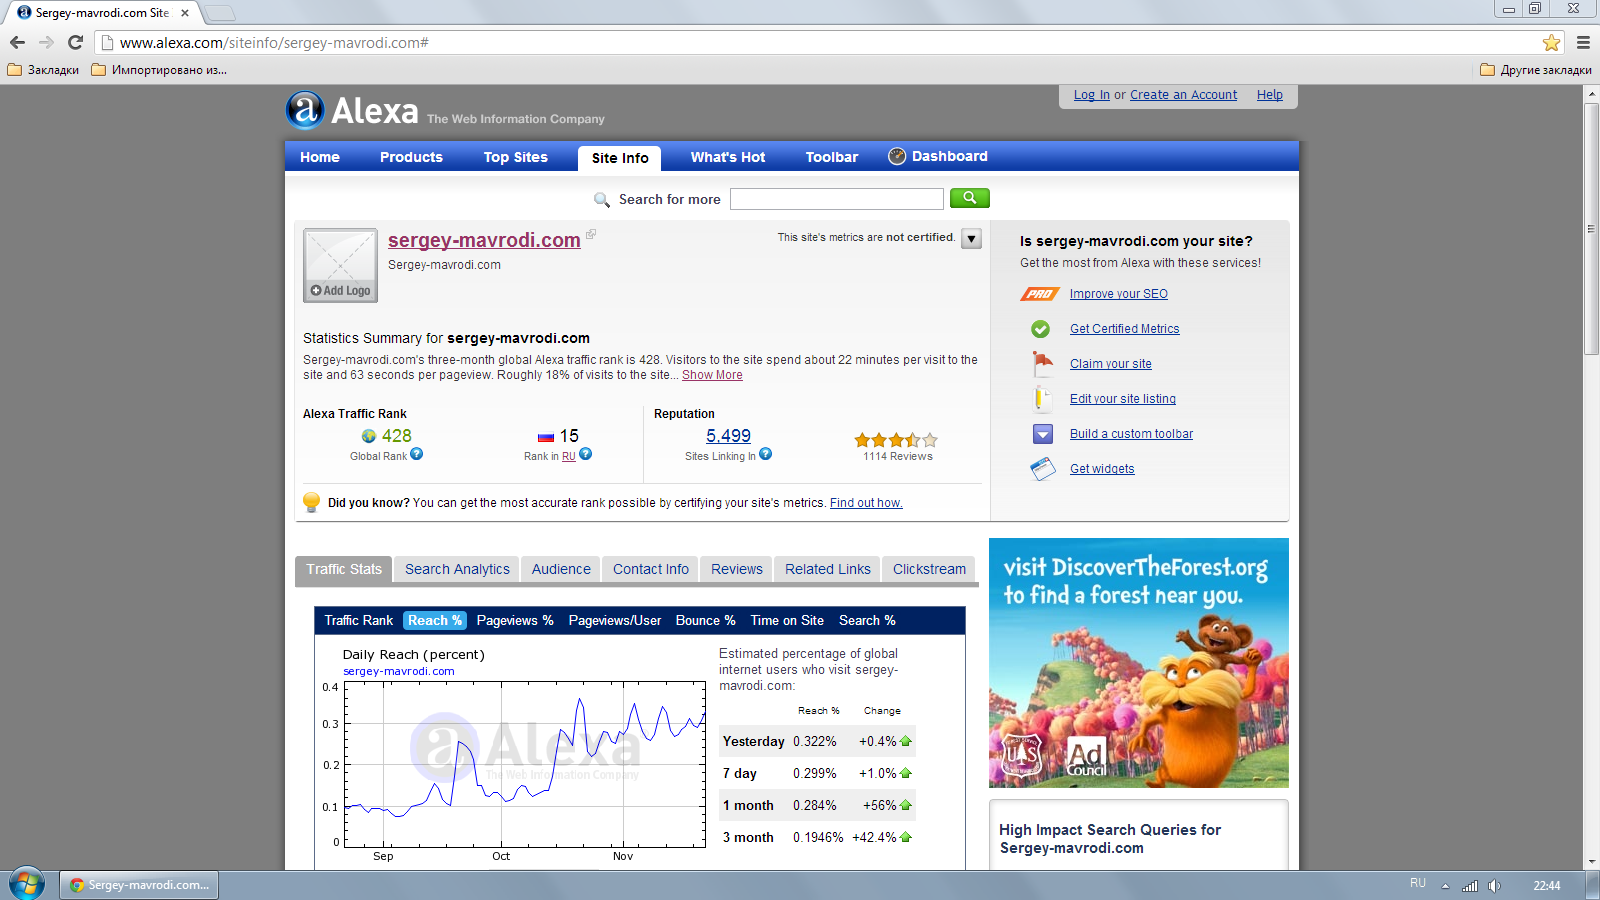
Task: Click the Sites Linking In help icon
Action: 765,454
